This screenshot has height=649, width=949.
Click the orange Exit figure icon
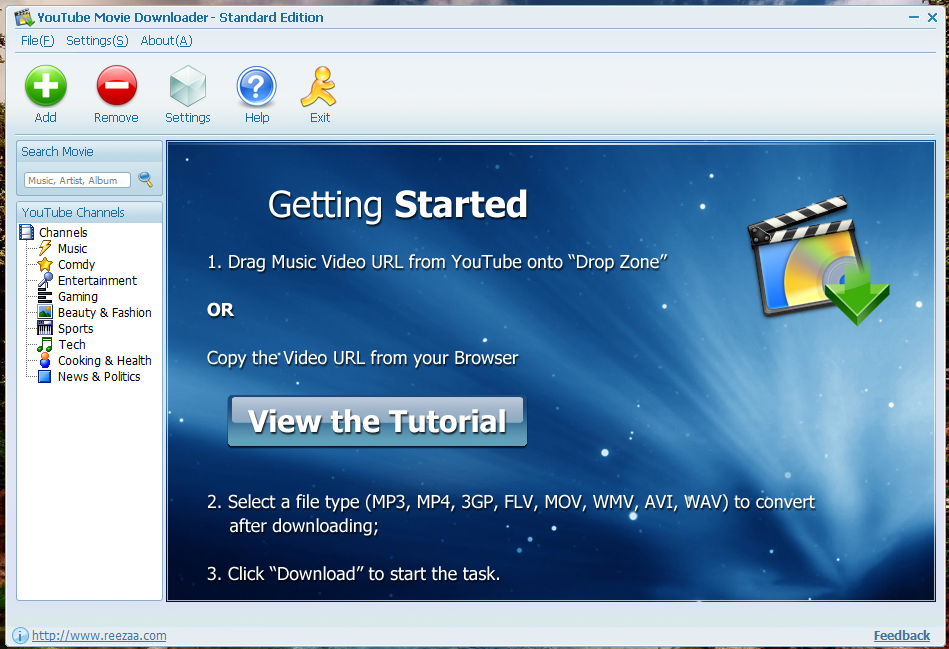coord(319,87)
